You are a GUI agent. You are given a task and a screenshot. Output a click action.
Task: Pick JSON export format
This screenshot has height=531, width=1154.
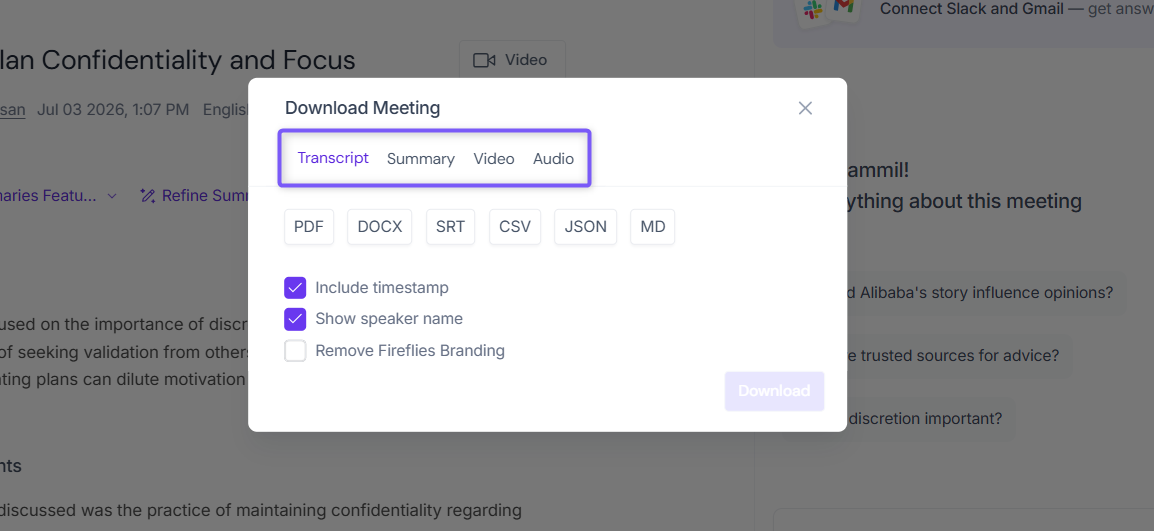[586, 227]
